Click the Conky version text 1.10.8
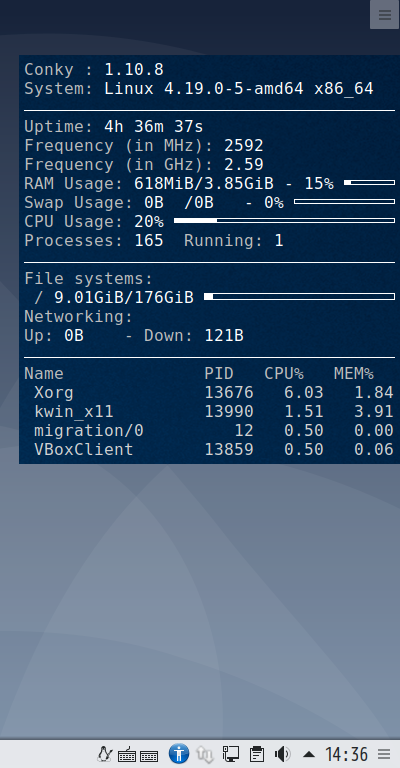This screenshot has height=768, width=400. [134, 70]
